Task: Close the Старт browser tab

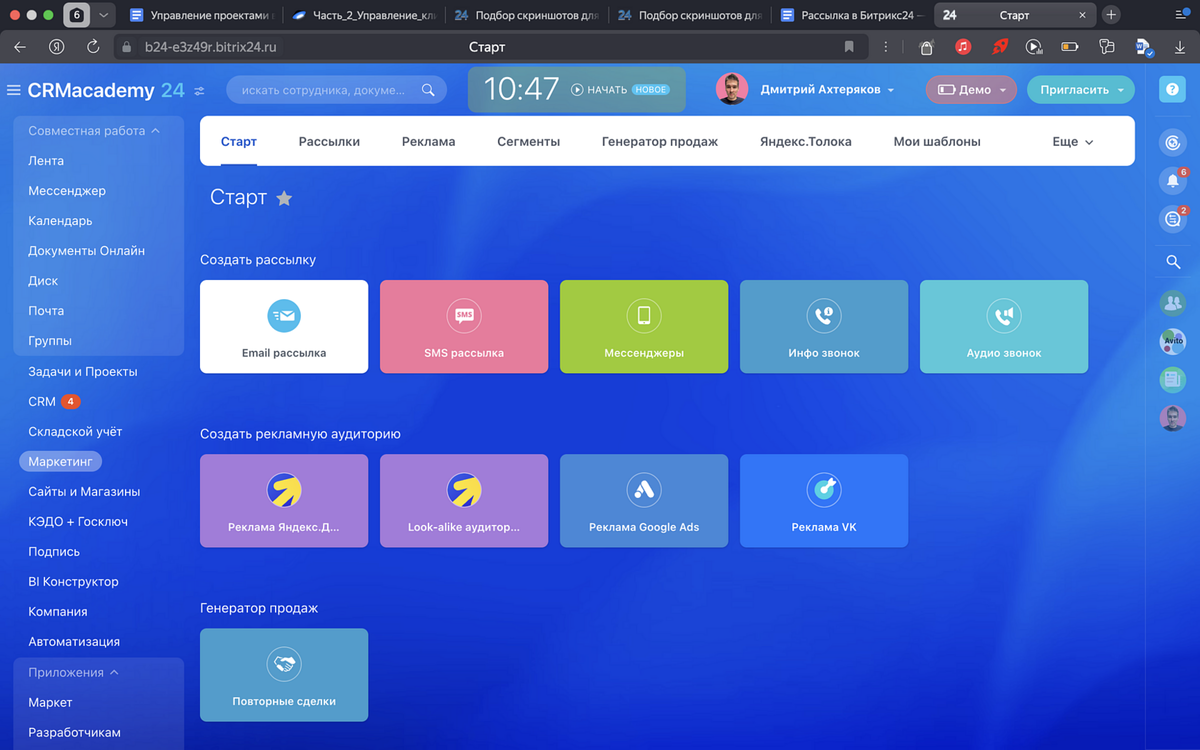Action: (1082, 15)
